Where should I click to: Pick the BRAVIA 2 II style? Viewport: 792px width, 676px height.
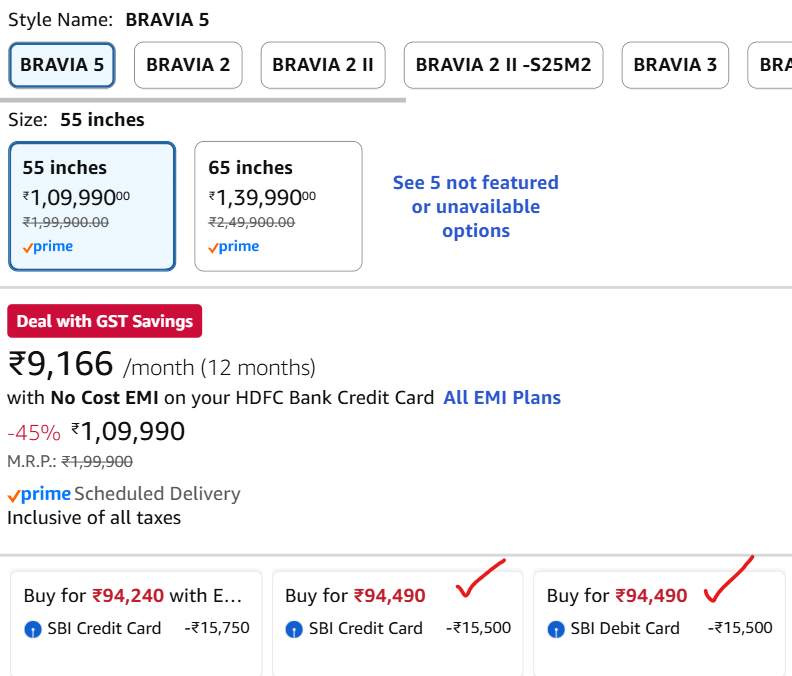(323, 65)
